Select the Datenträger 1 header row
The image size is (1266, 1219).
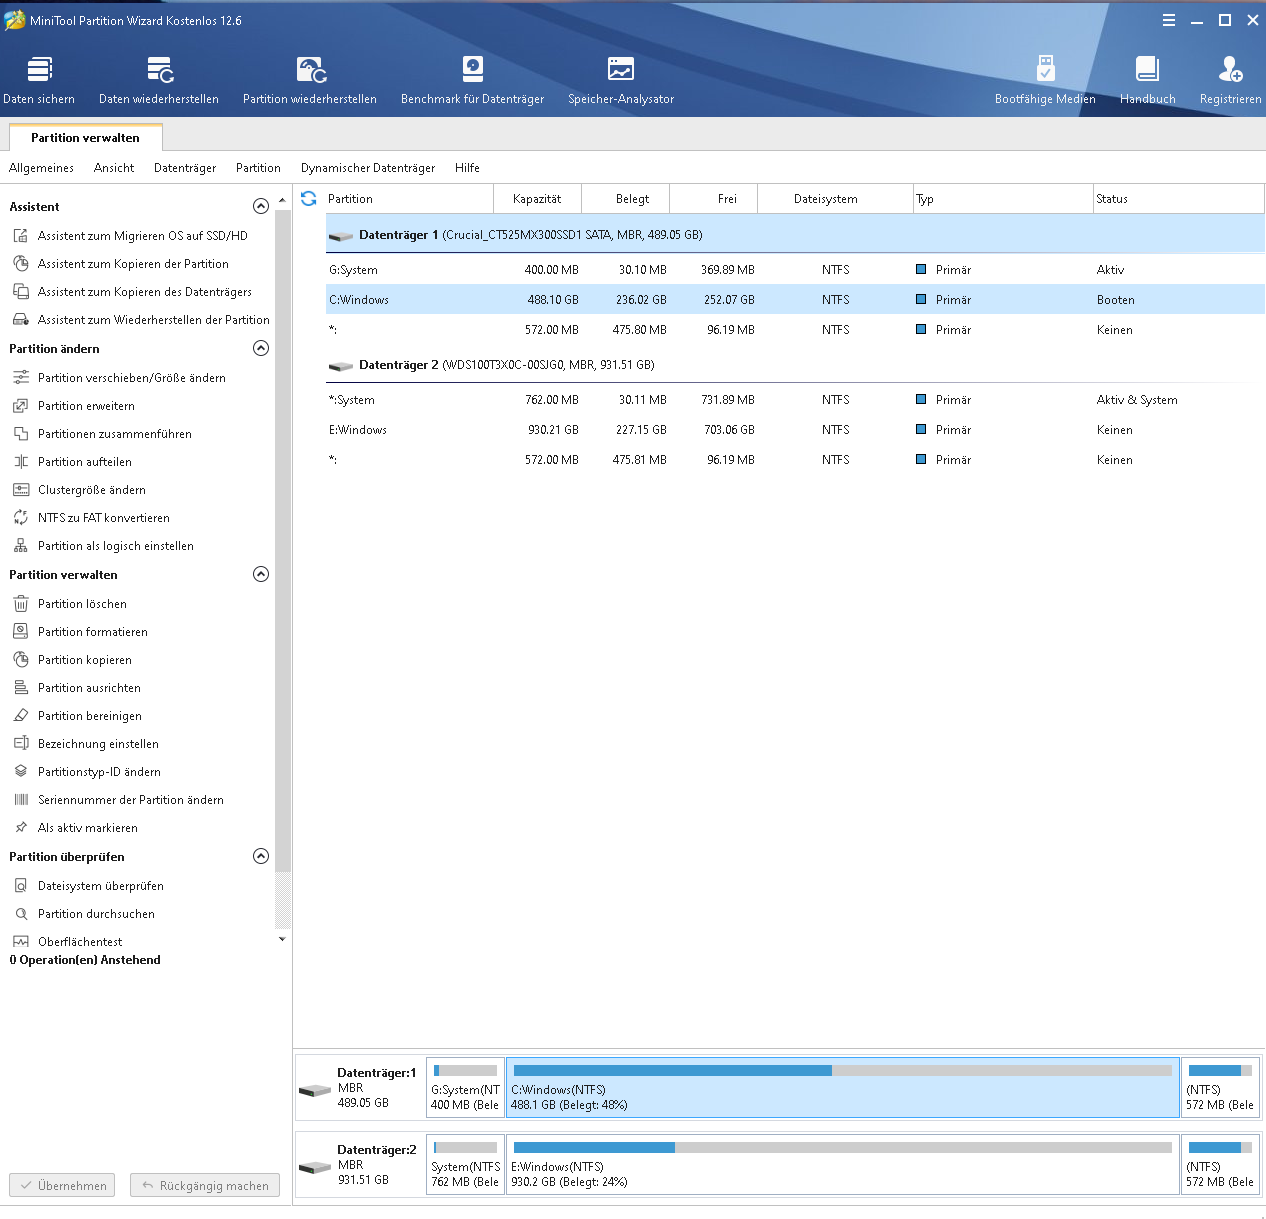point(795,235)
